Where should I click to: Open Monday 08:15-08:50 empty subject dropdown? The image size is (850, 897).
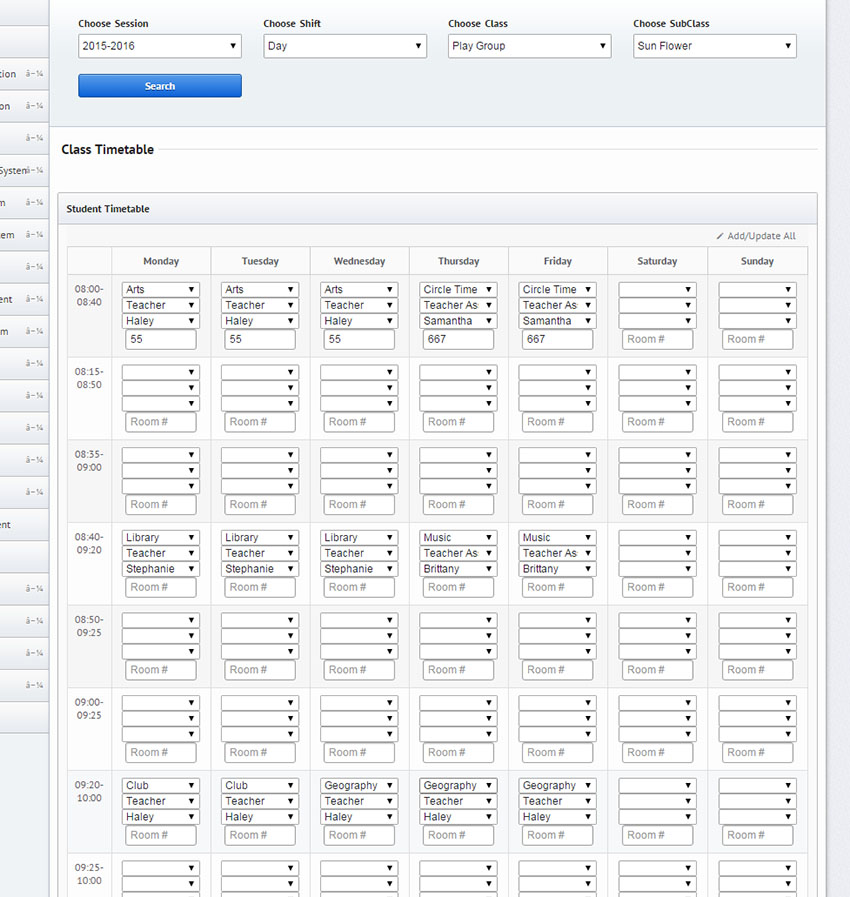tap(160, 372)
